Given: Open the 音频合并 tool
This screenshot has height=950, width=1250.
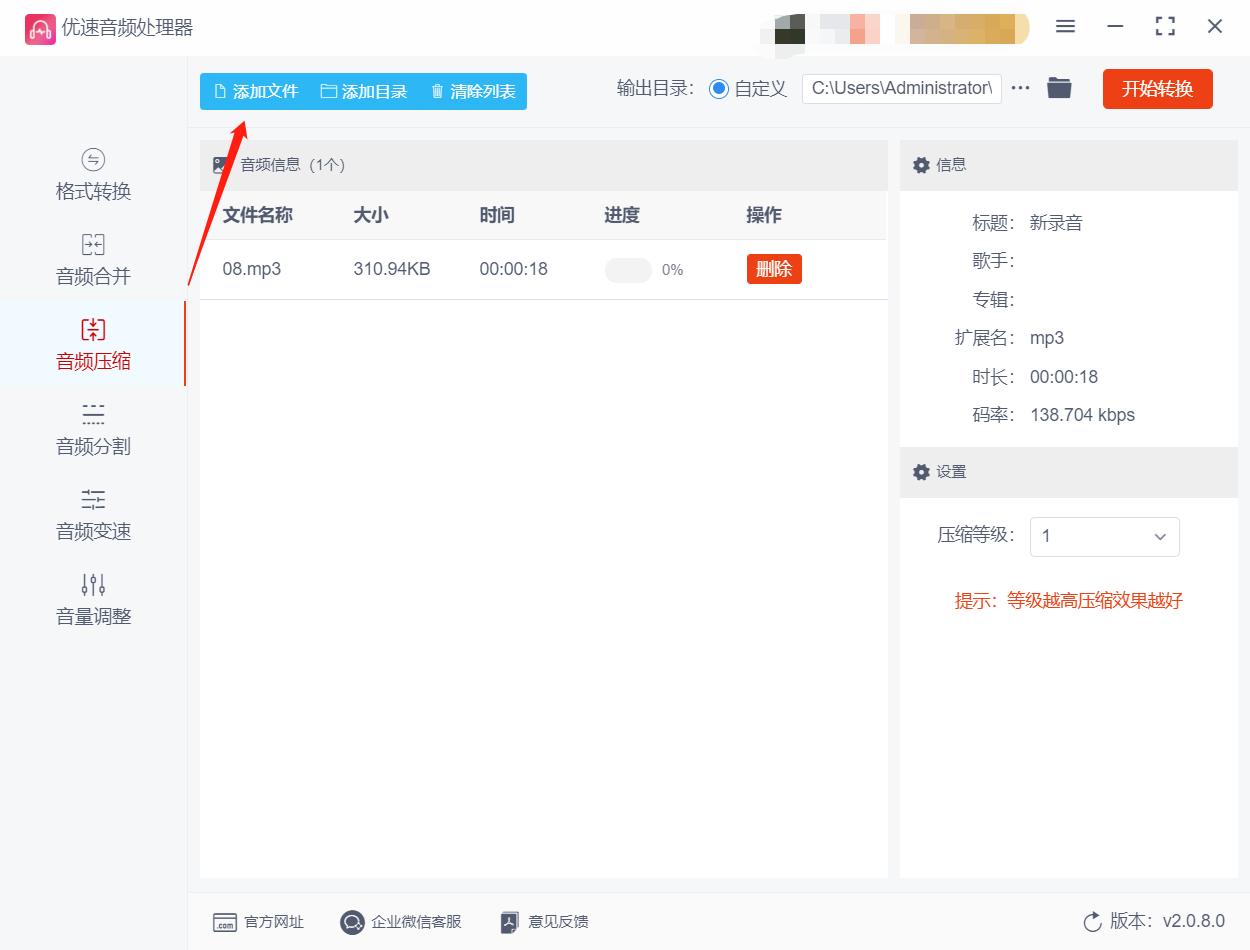Looking at the screenshot, I should (92, 260).
